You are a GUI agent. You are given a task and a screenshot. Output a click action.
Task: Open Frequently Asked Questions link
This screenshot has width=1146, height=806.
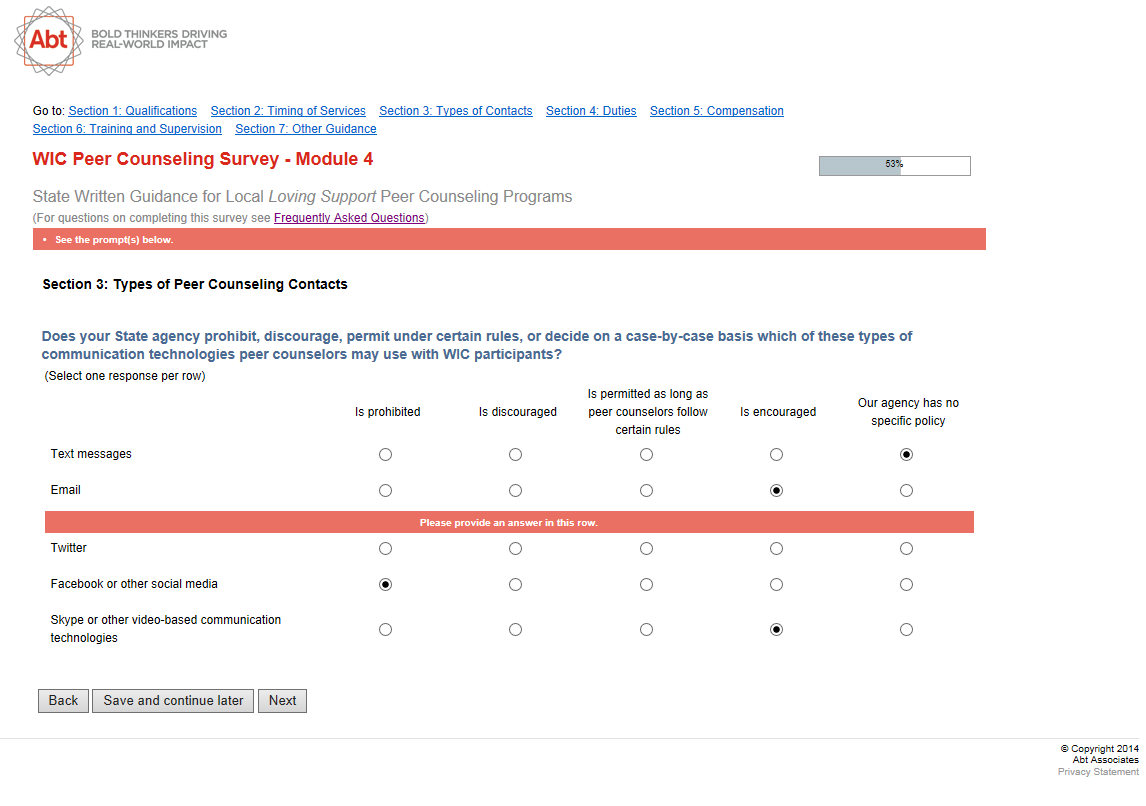tap(349, 218)
